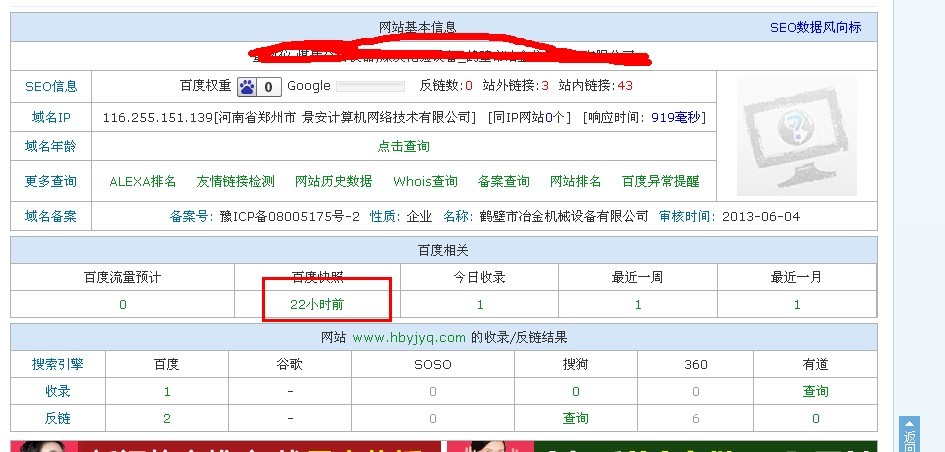Click the 域名年龄 row label
Image resolution: width=945 pixels, height=452 pixels.
click(x=51, y=146)
